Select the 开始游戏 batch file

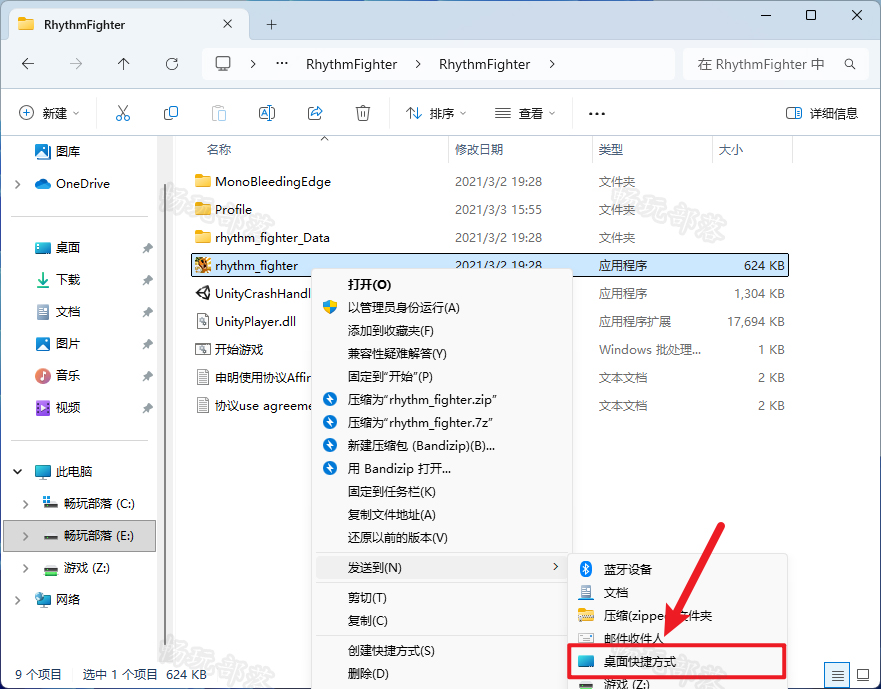[229, 350]
